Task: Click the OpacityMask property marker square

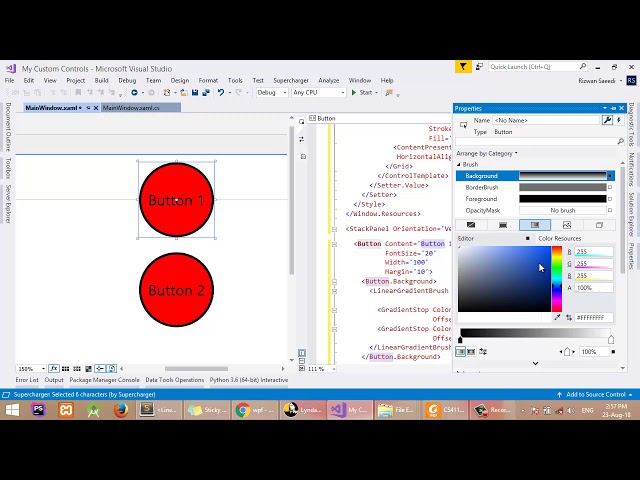Action: point(610,210)
